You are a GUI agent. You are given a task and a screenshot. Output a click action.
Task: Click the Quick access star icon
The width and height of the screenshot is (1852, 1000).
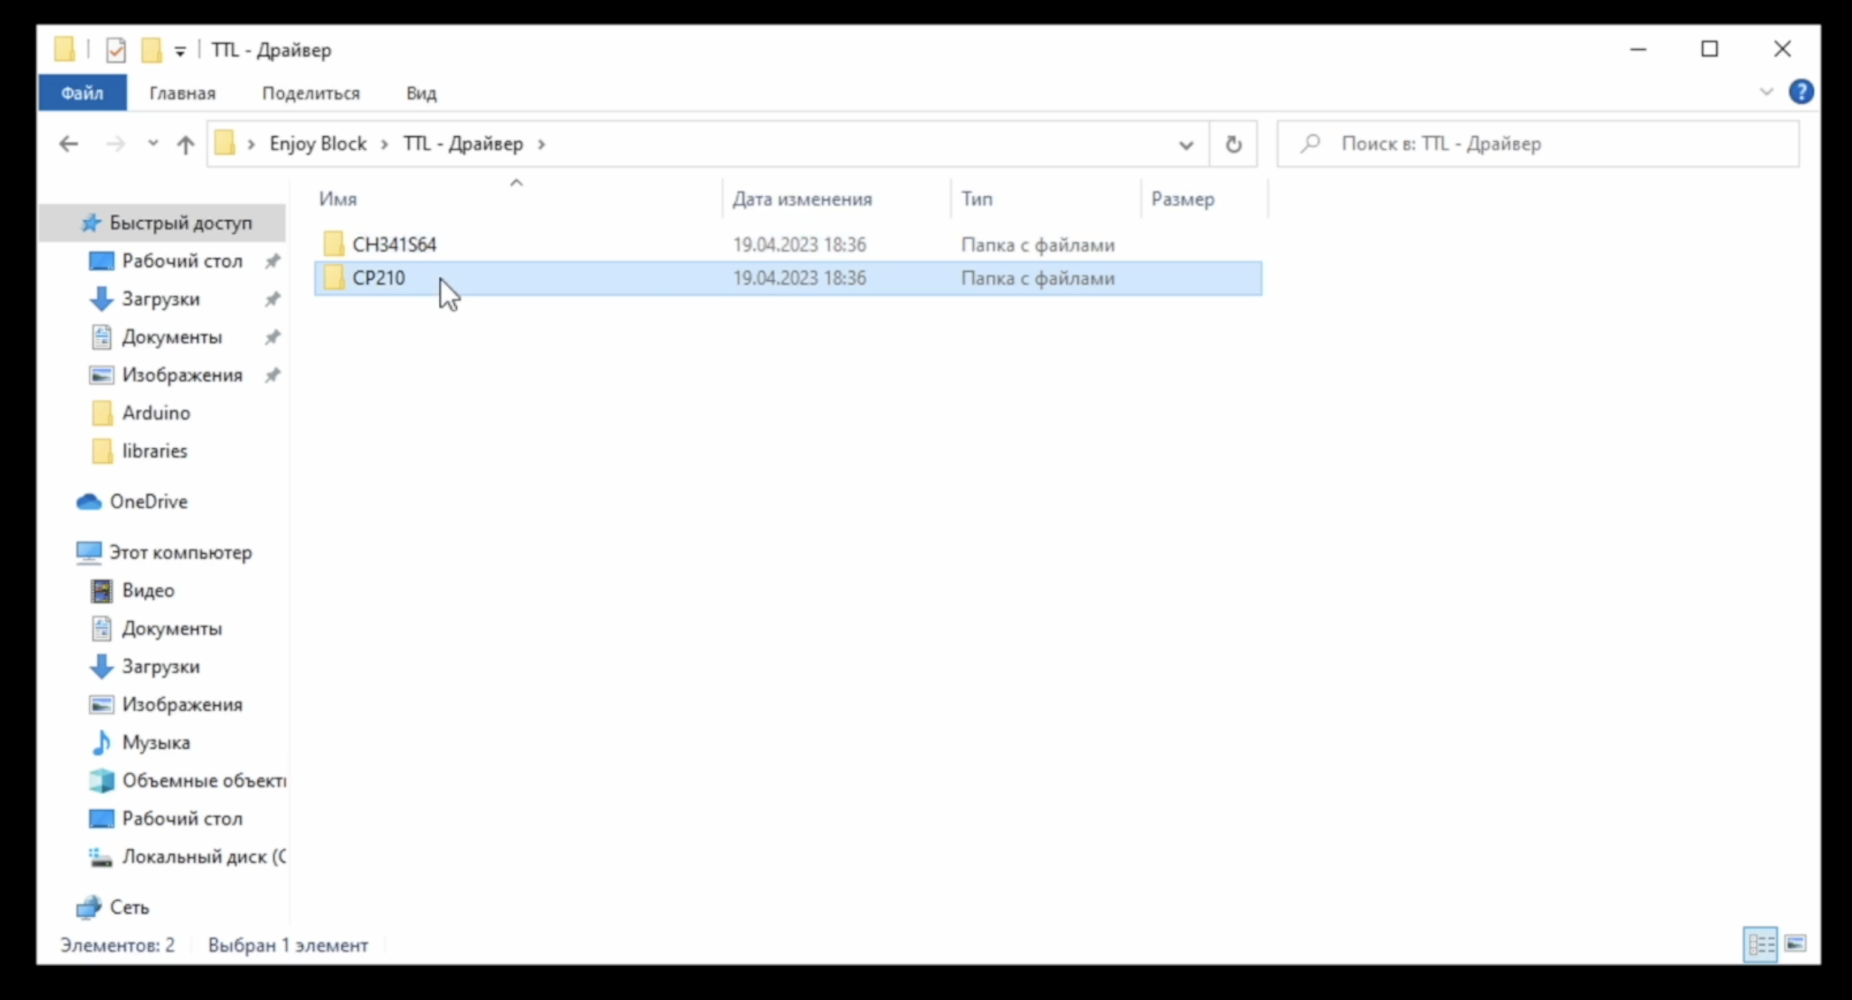point(91,223)
